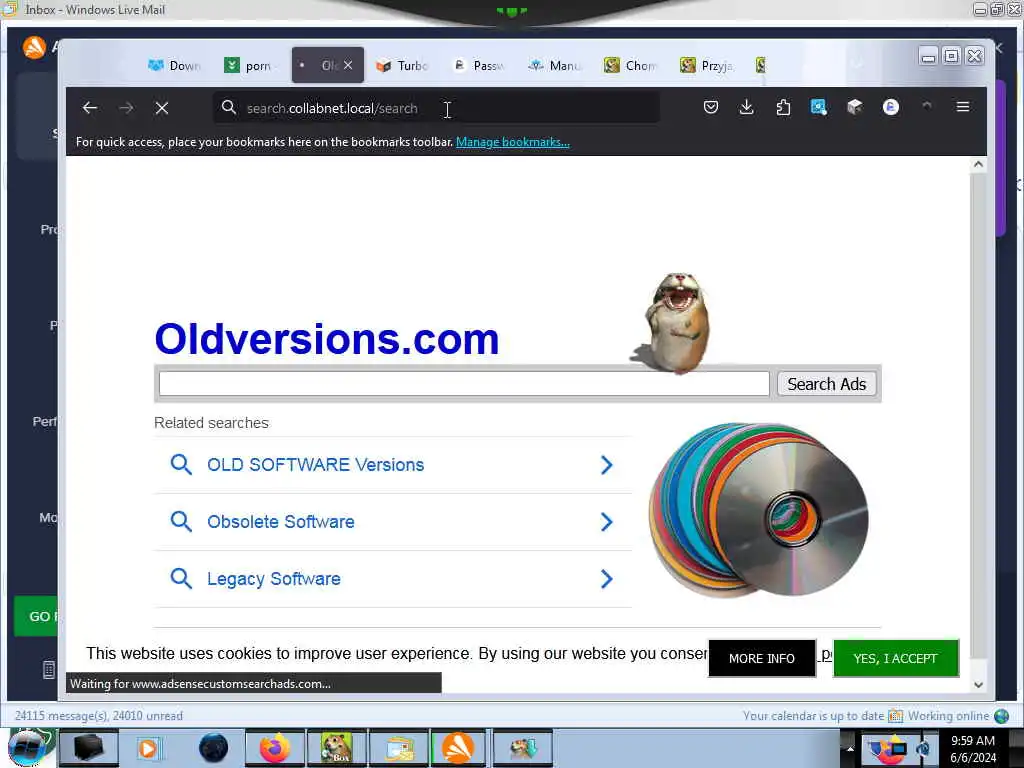1024x768 pixels.
Task: Click MORE INFO on cookie banner
Action: pyautogui.click(x=761, y=658)
